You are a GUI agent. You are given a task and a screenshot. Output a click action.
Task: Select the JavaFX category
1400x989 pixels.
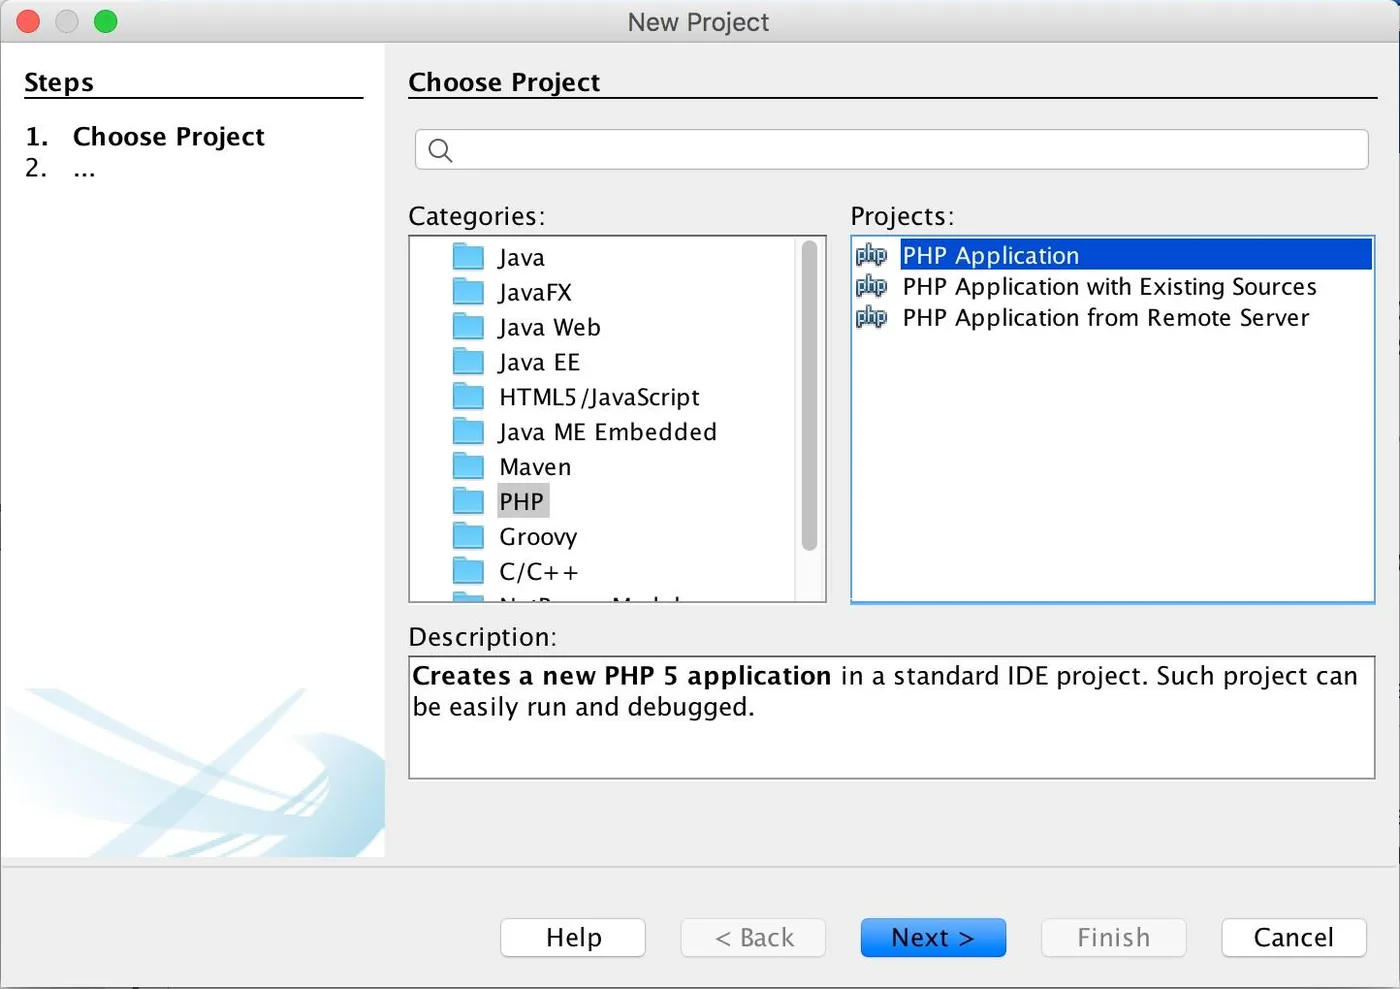pyautogui.click(x=535, y=292)
